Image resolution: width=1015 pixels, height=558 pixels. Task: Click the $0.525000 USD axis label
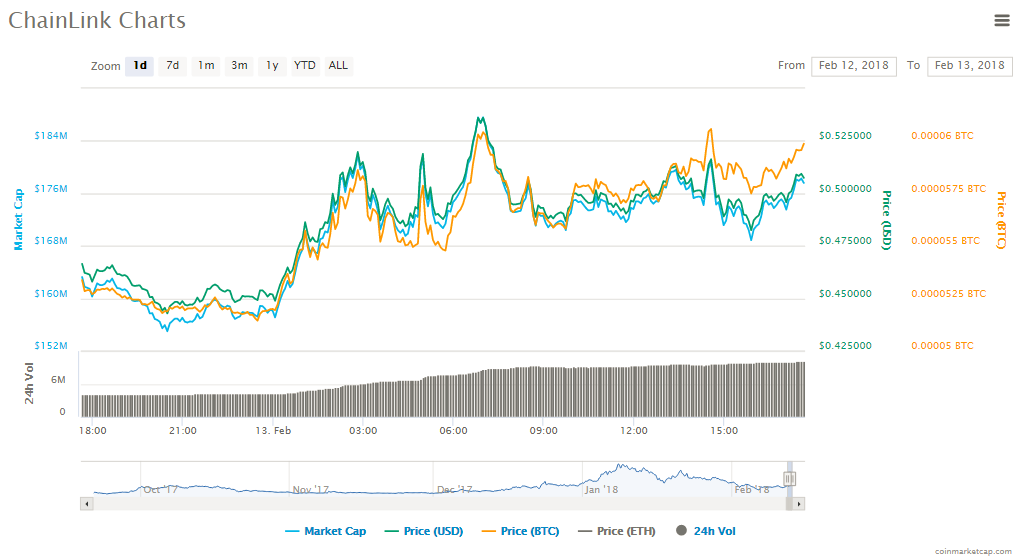click(845, 136)
